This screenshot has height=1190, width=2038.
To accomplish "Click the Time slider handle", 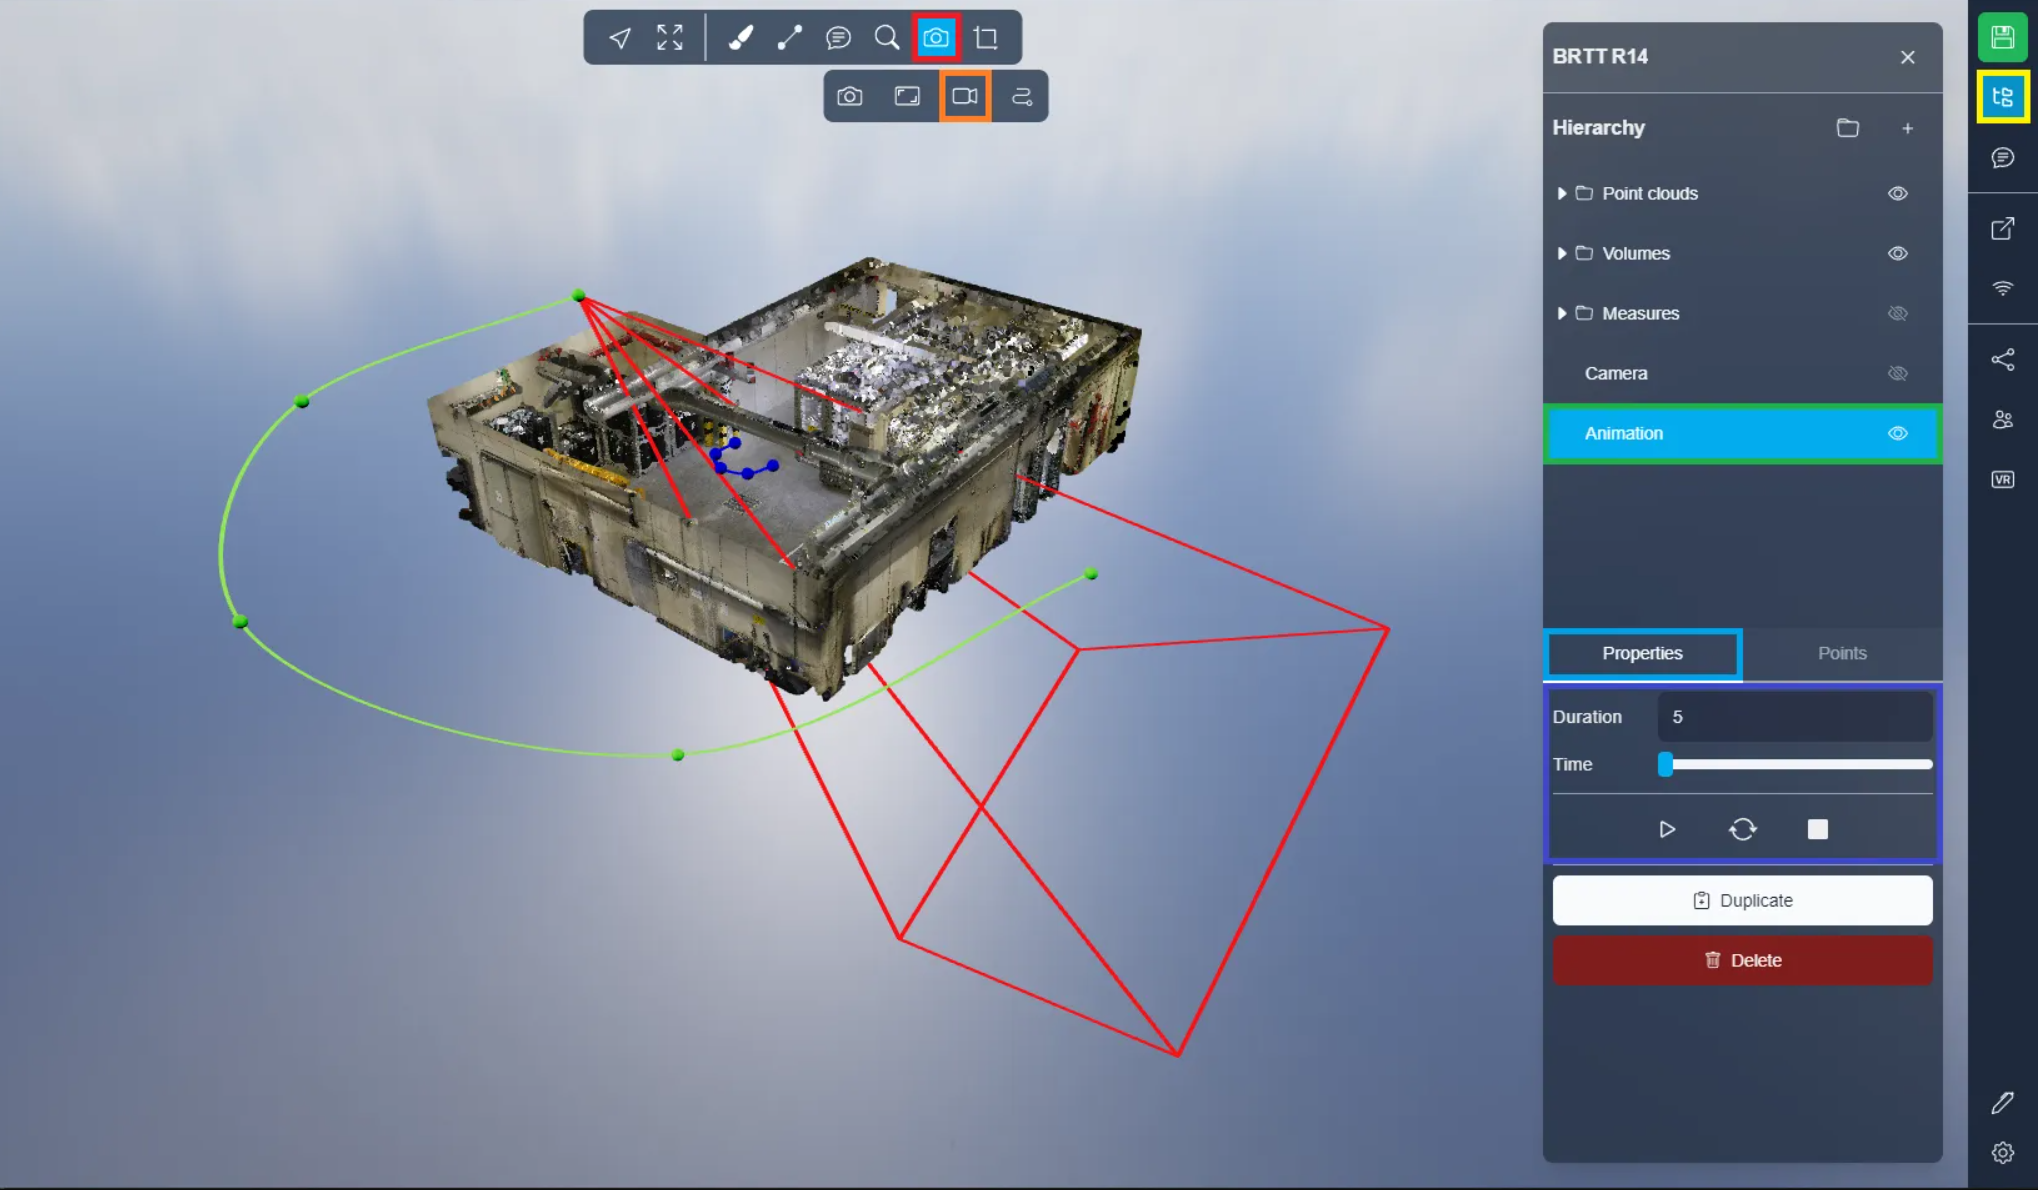I will point(1665,764).
